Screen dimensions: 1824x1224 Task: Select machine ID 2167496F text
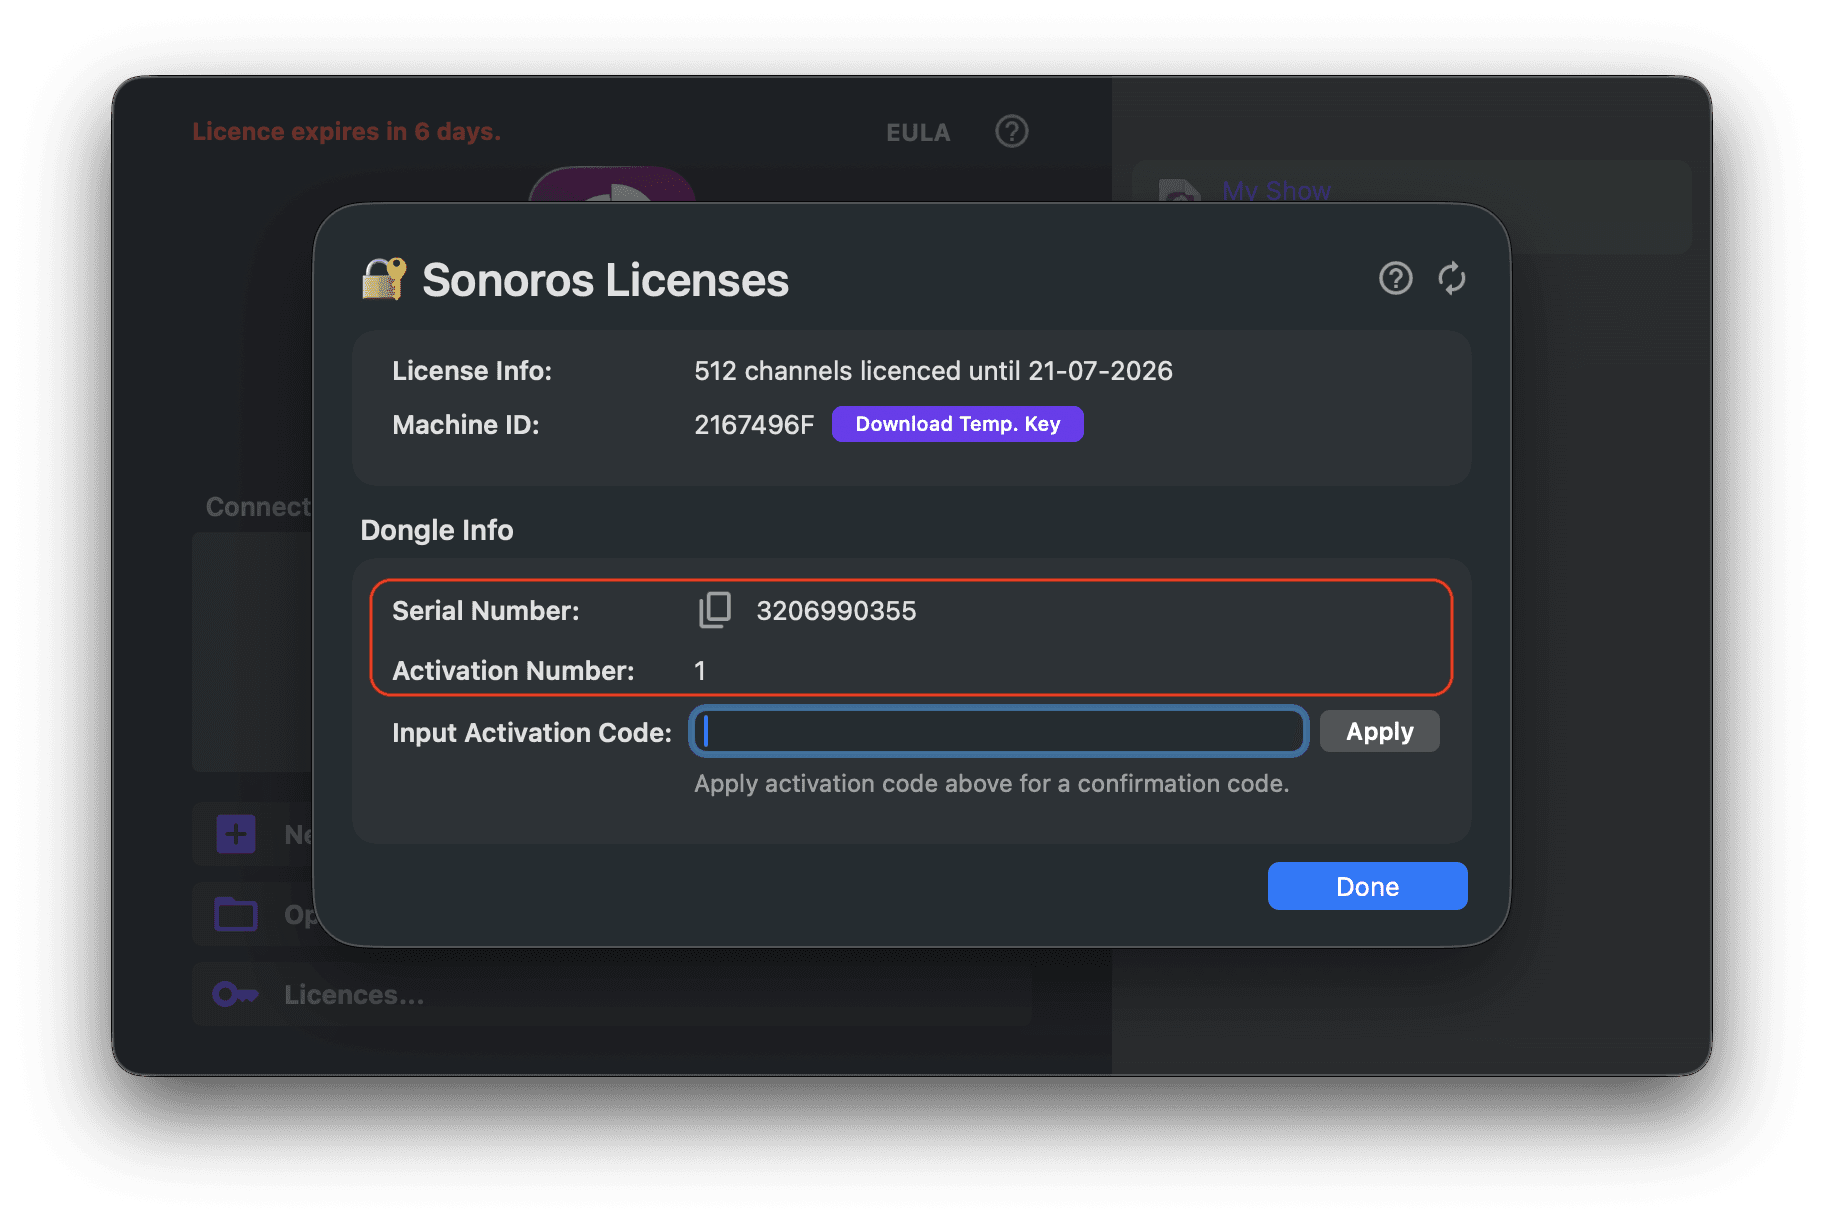754,425
